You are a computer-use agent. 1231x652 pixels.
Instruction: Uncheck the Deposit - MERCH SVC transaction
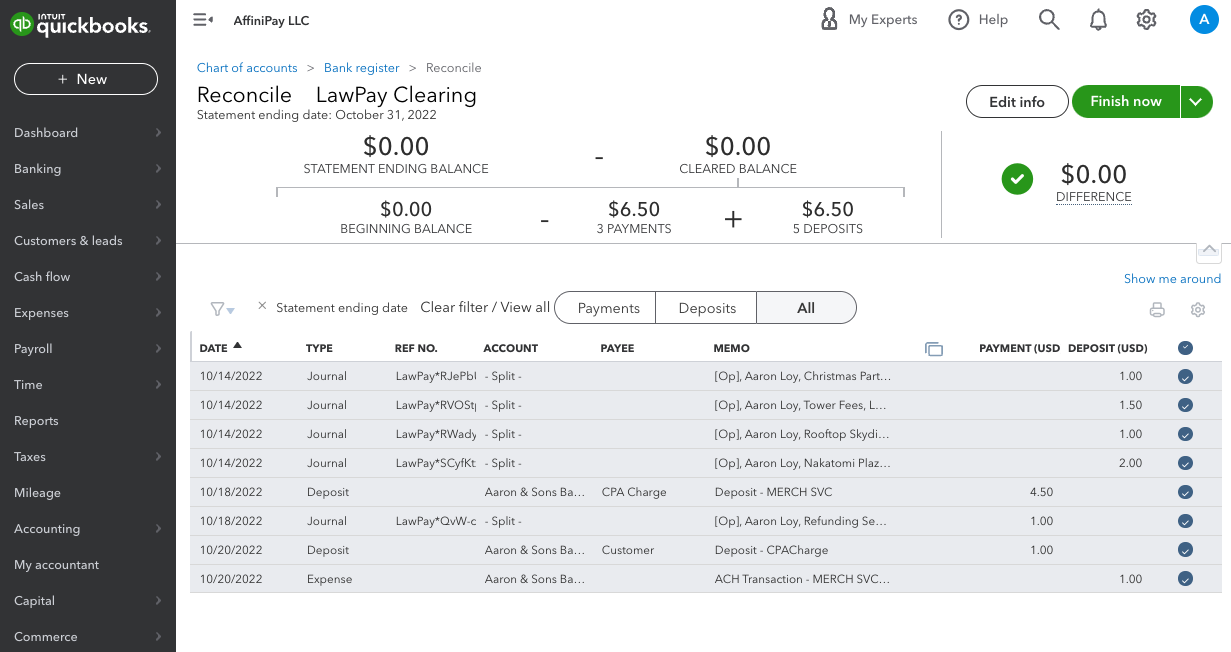tap(1185, 492)
